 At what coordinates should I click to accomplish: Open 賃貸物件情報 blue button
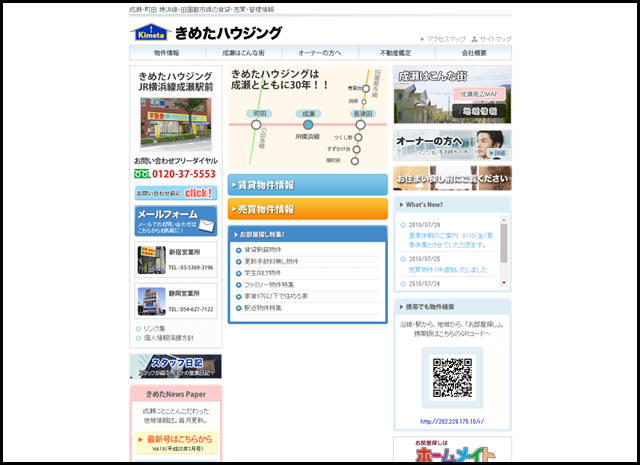tap(308, 185)
